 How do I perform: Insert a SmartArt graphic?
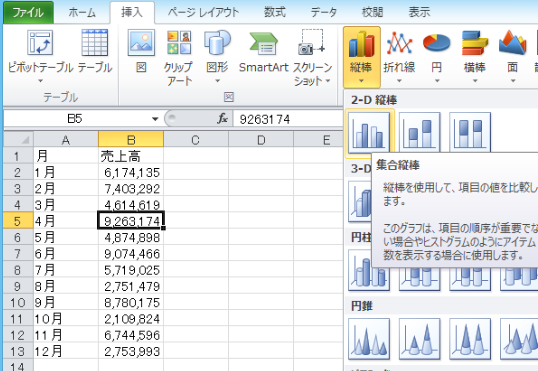pos(263,51)
